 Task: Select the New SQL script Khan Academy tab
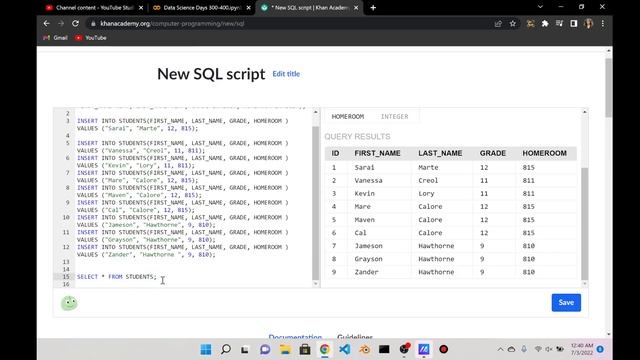(x=310, y=7)
